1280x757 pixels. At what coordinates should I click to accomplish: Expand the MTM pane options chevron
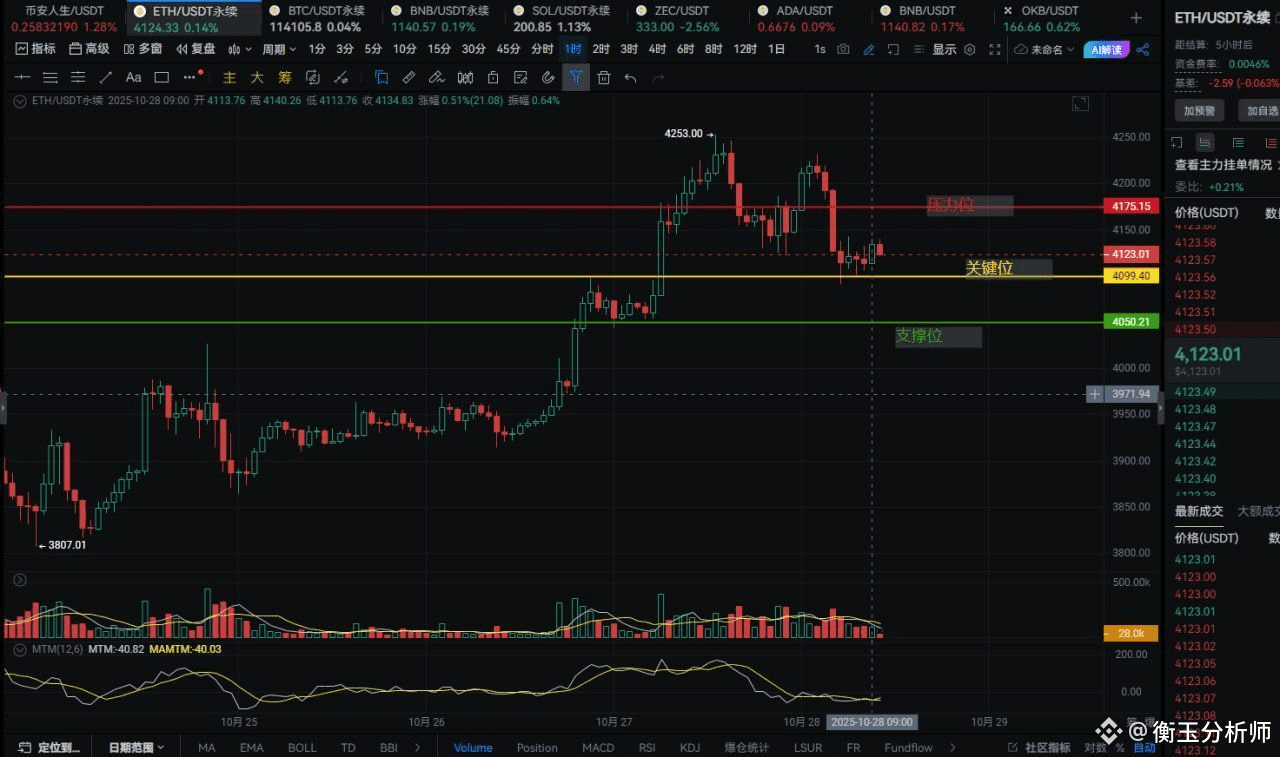[18, 649]
